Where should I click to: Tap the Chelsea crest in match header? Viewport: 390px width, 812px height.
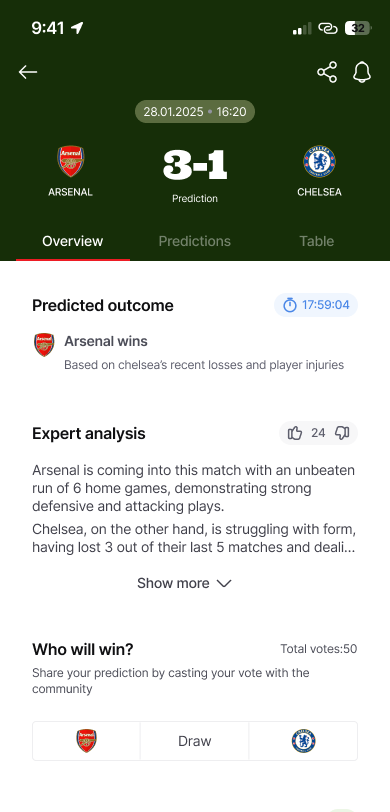319,161
